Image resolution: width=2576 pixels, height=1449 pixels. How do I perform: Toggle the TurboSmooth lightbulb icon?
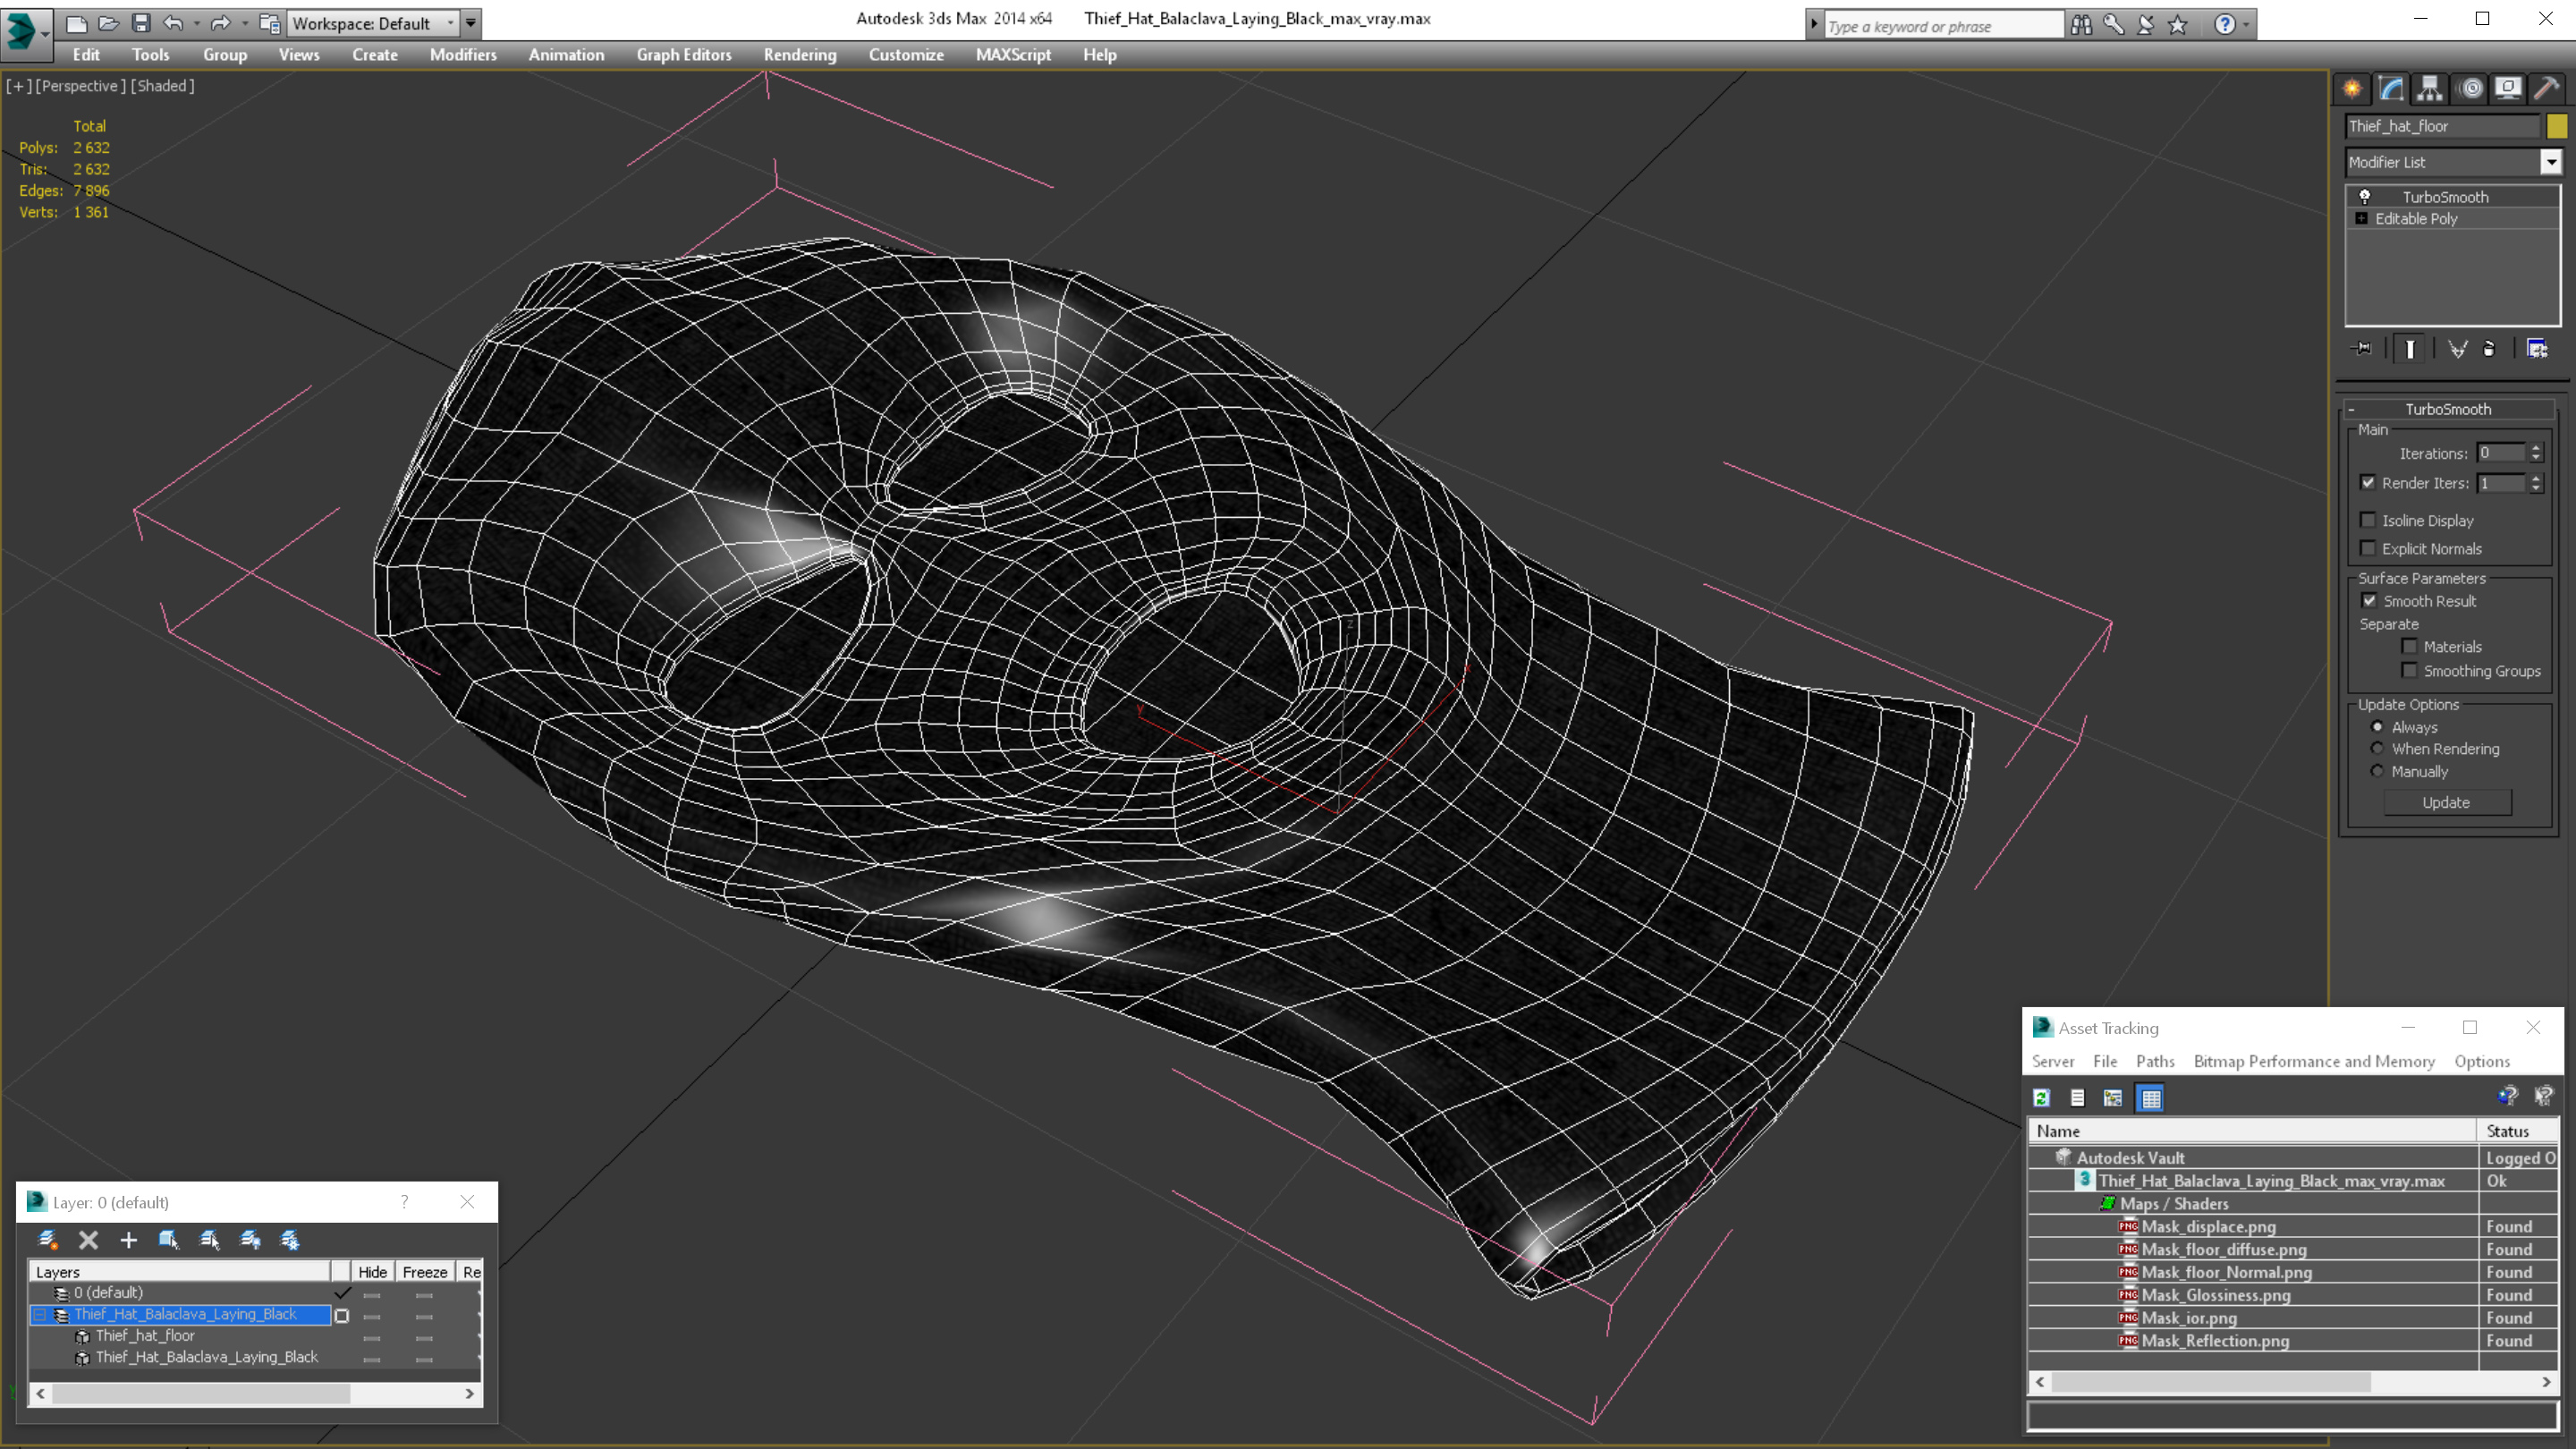point(2365,197)
